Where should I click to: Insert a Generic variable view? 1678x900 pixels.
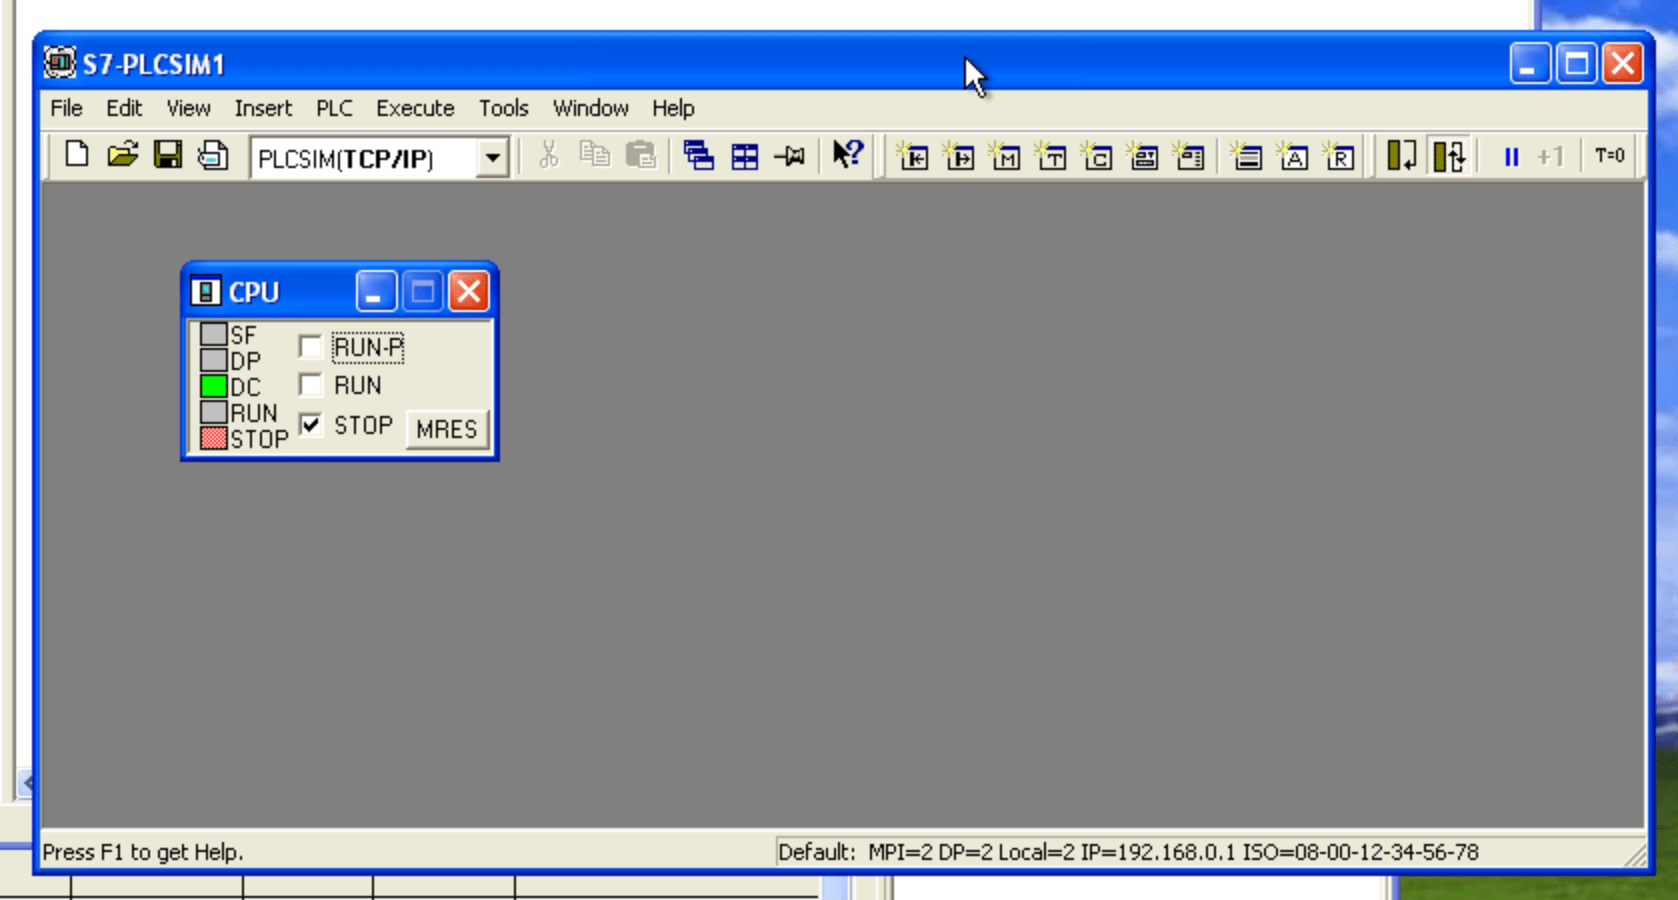(1142, 156)
